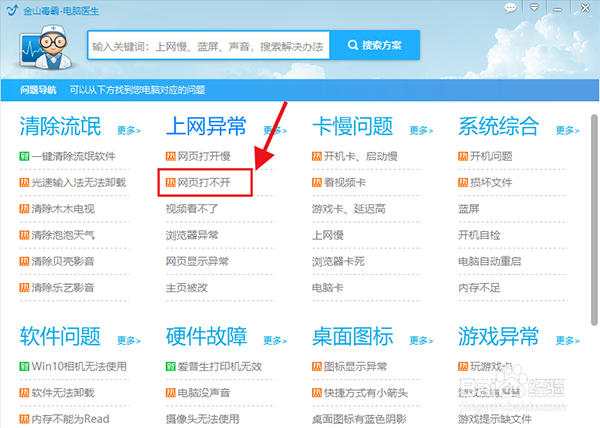Open the 摄像头无法使用 solution

coord(202,419)
